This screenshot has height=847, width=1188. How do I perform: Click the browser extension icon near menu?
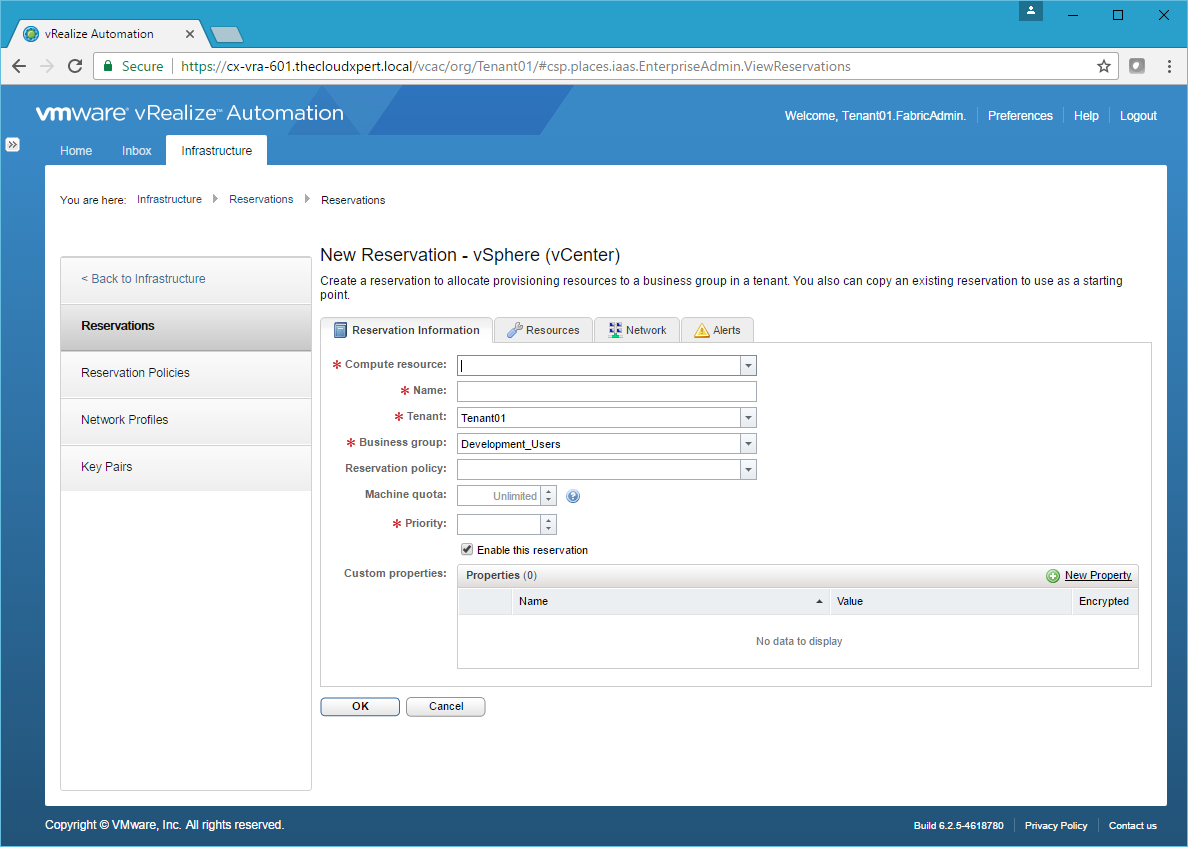pyautogui.click(x=1137, y=66)
